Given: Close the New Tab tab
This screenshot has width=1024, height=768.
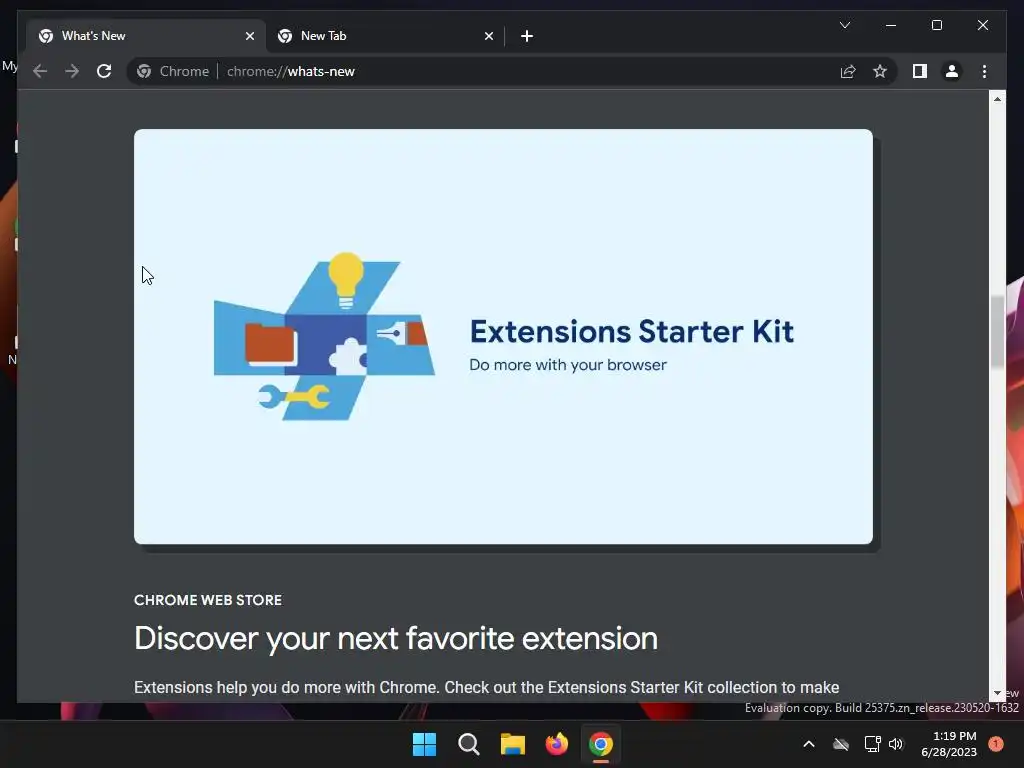Looking at the screenshot, I should tap(488, 36).
